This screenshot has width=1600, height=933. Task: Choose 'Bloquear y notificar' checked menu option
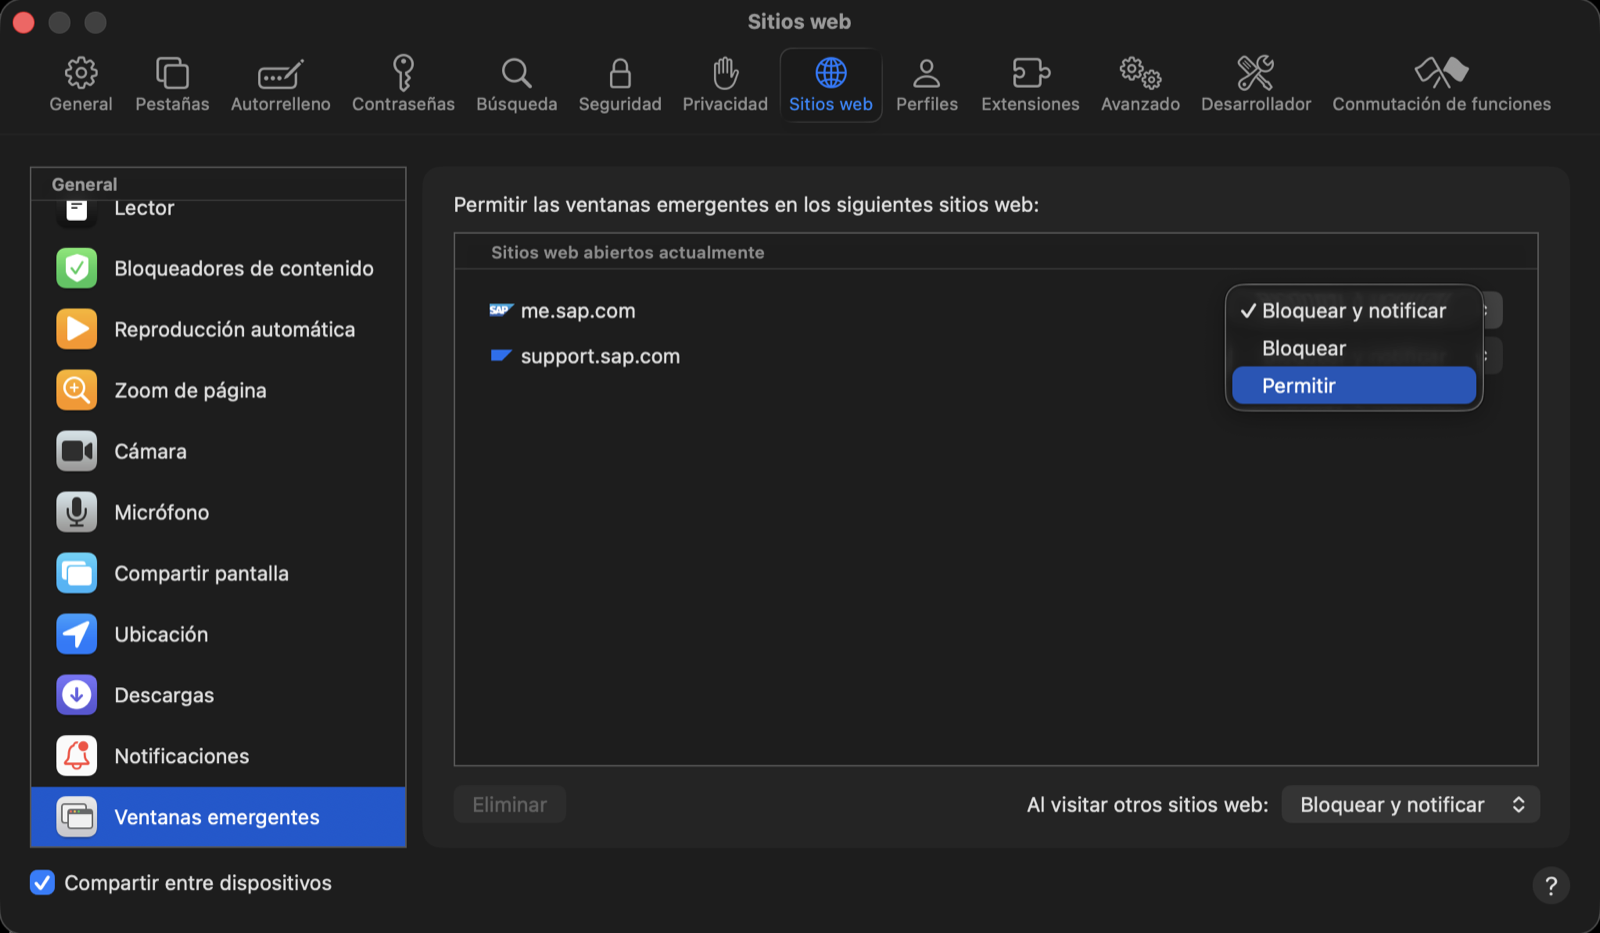coord(1354,311)
